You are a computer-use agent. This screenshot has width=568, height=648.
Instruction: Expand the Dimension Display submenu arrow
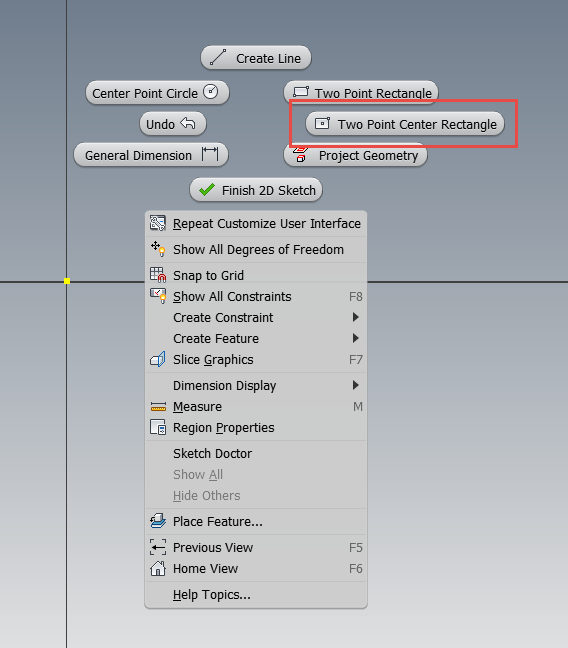(356, 385)
